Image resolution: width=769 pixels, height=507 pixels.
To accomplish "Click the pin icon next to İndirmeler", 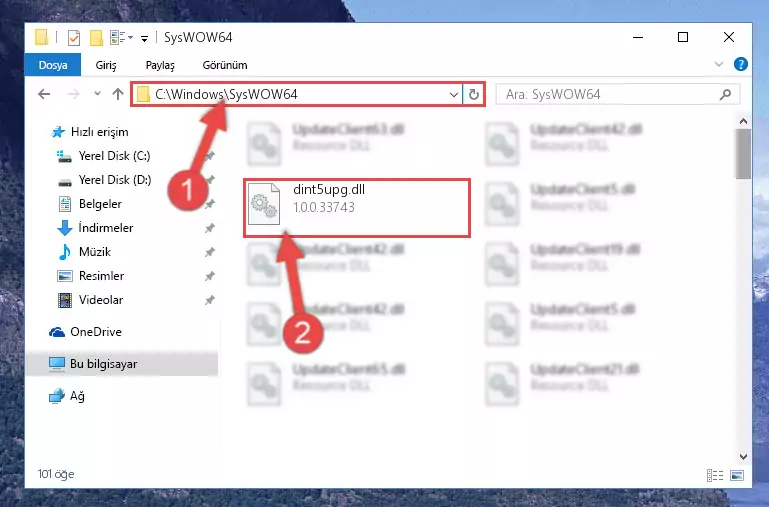I will [209, 228].
